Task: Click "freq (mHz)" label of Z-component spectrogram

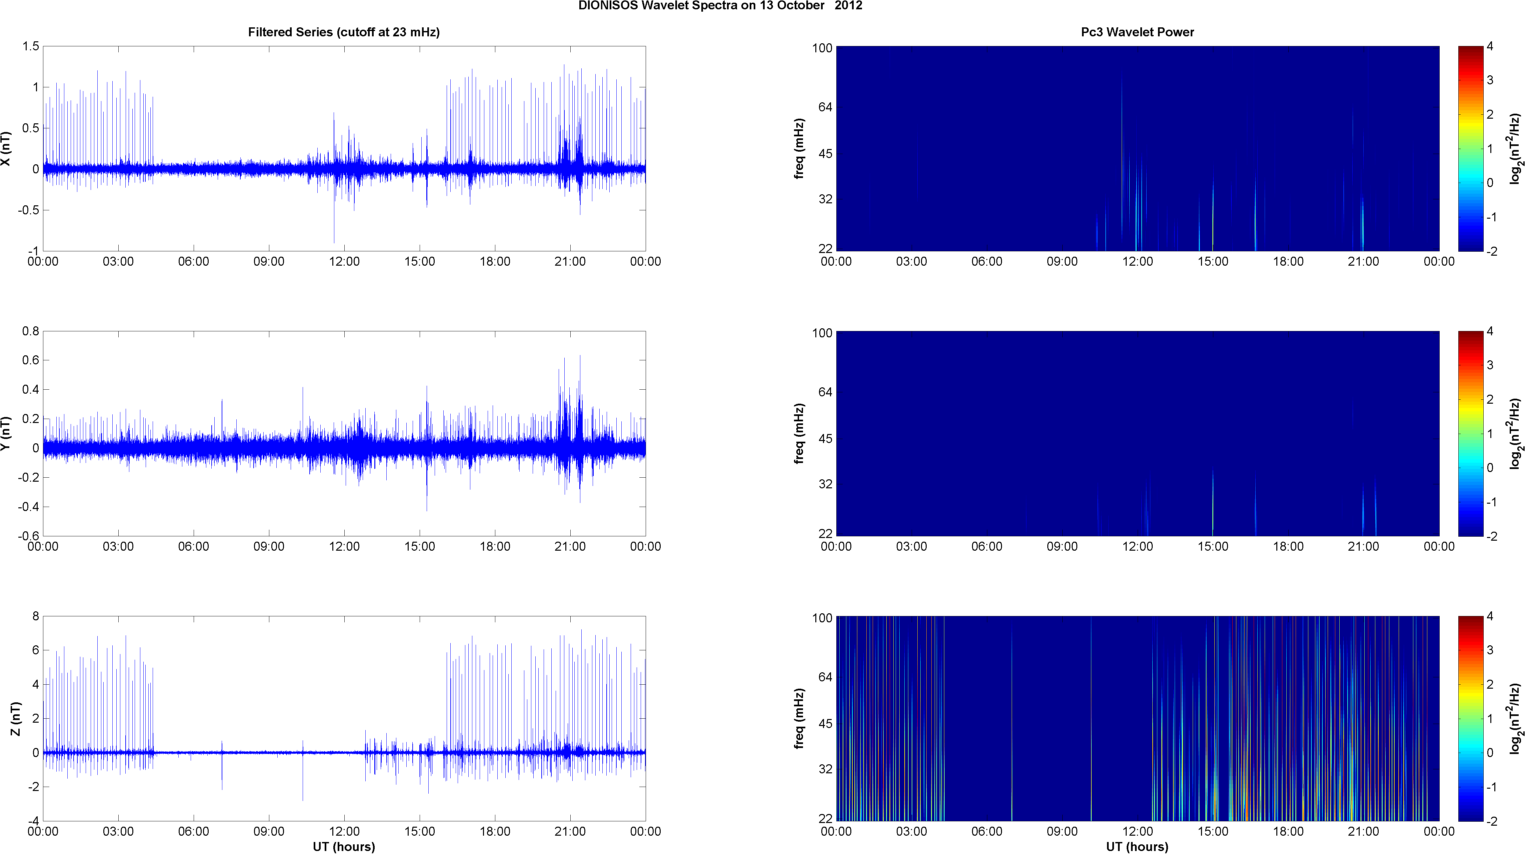Action: point(799,719)
